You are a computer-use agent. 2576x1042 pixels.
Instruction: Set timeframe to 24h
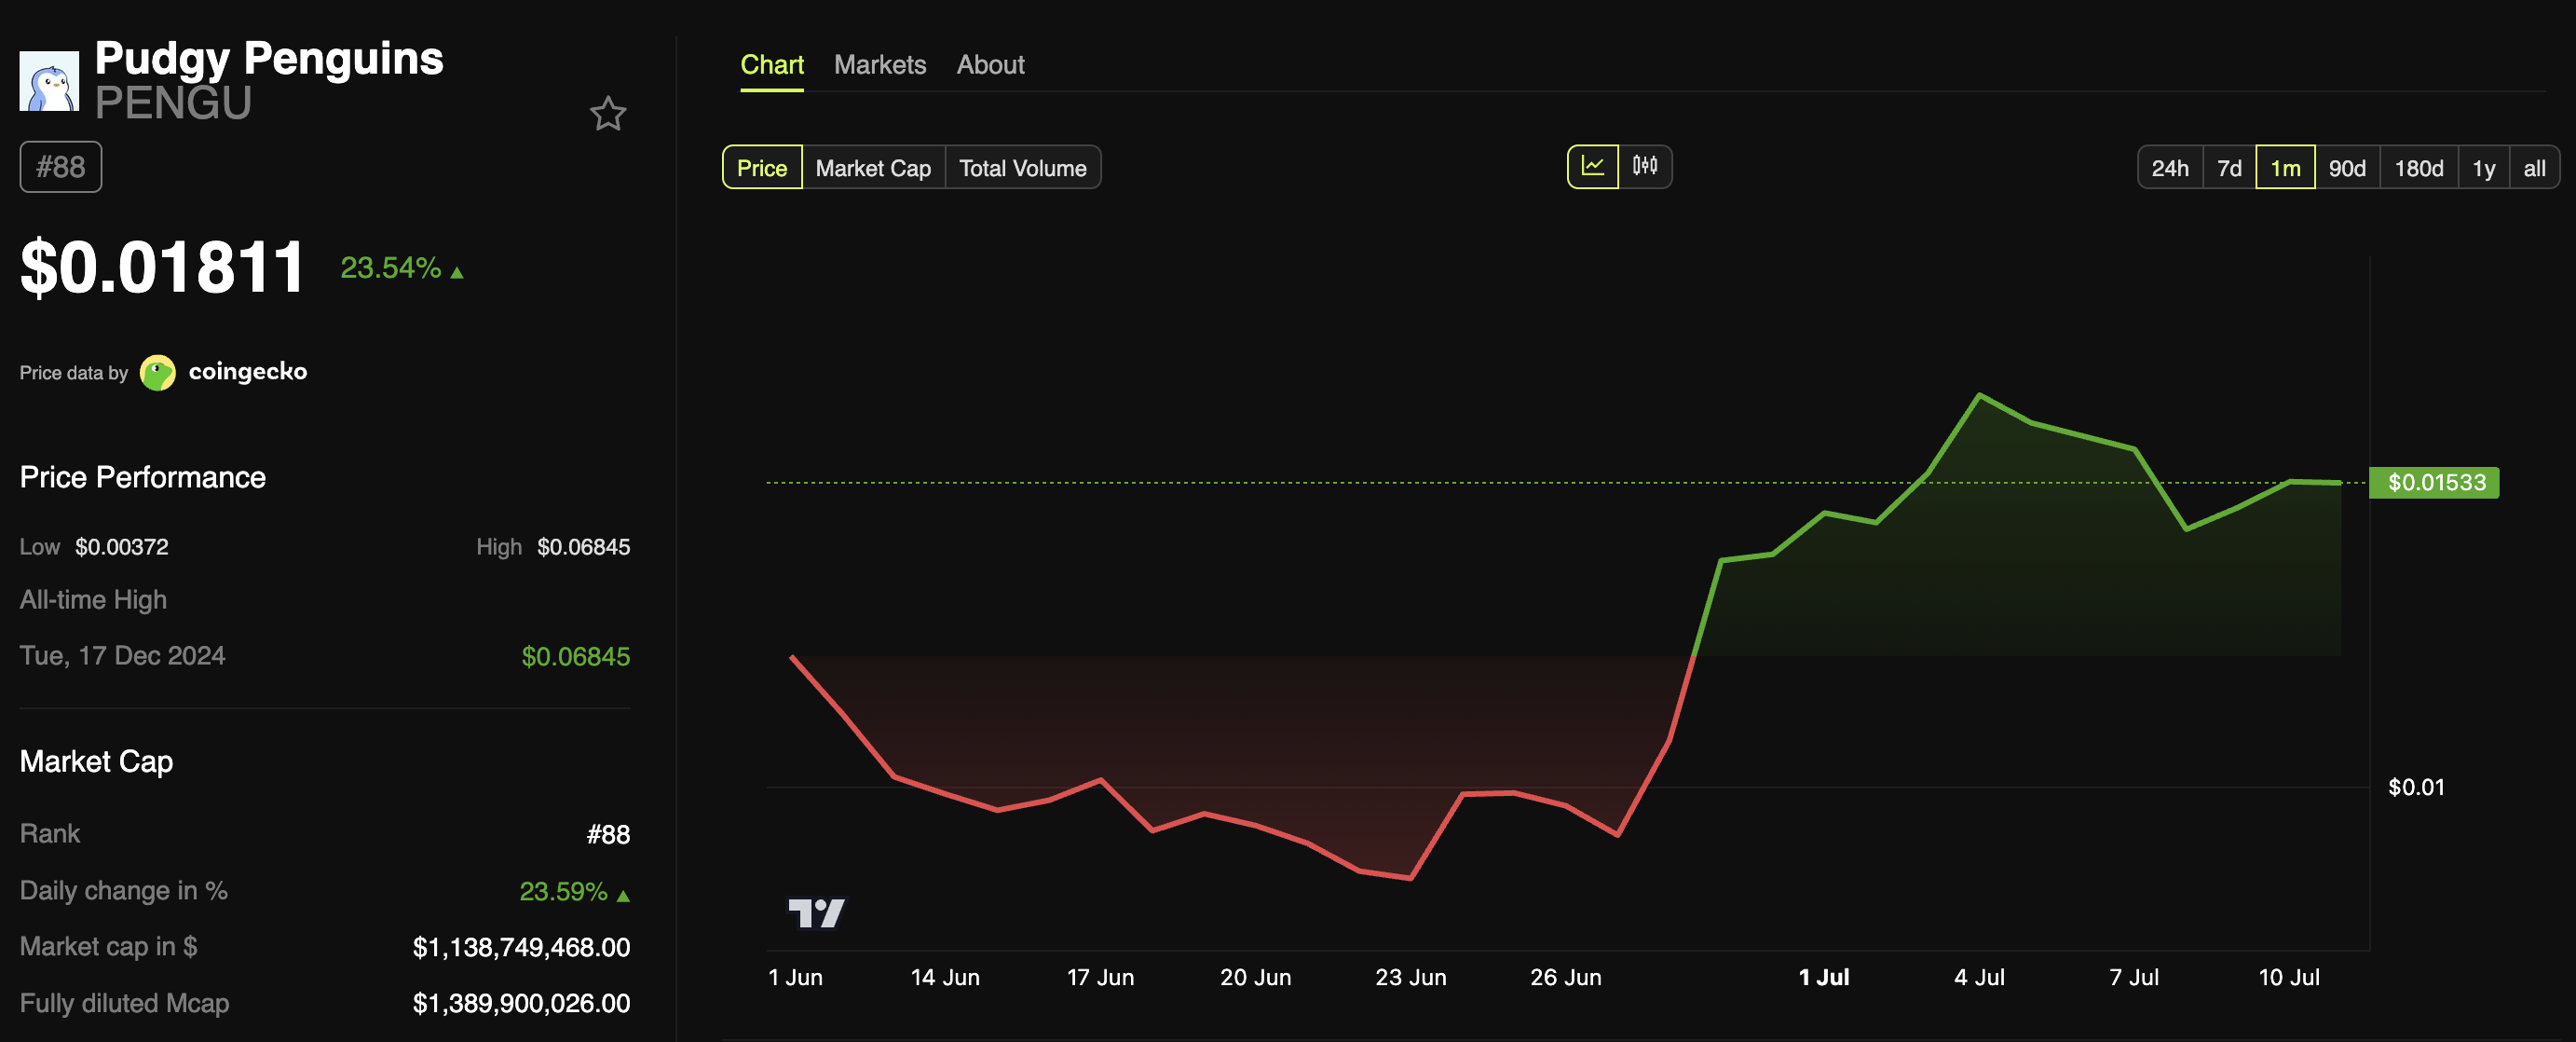tap(2169, 168)
